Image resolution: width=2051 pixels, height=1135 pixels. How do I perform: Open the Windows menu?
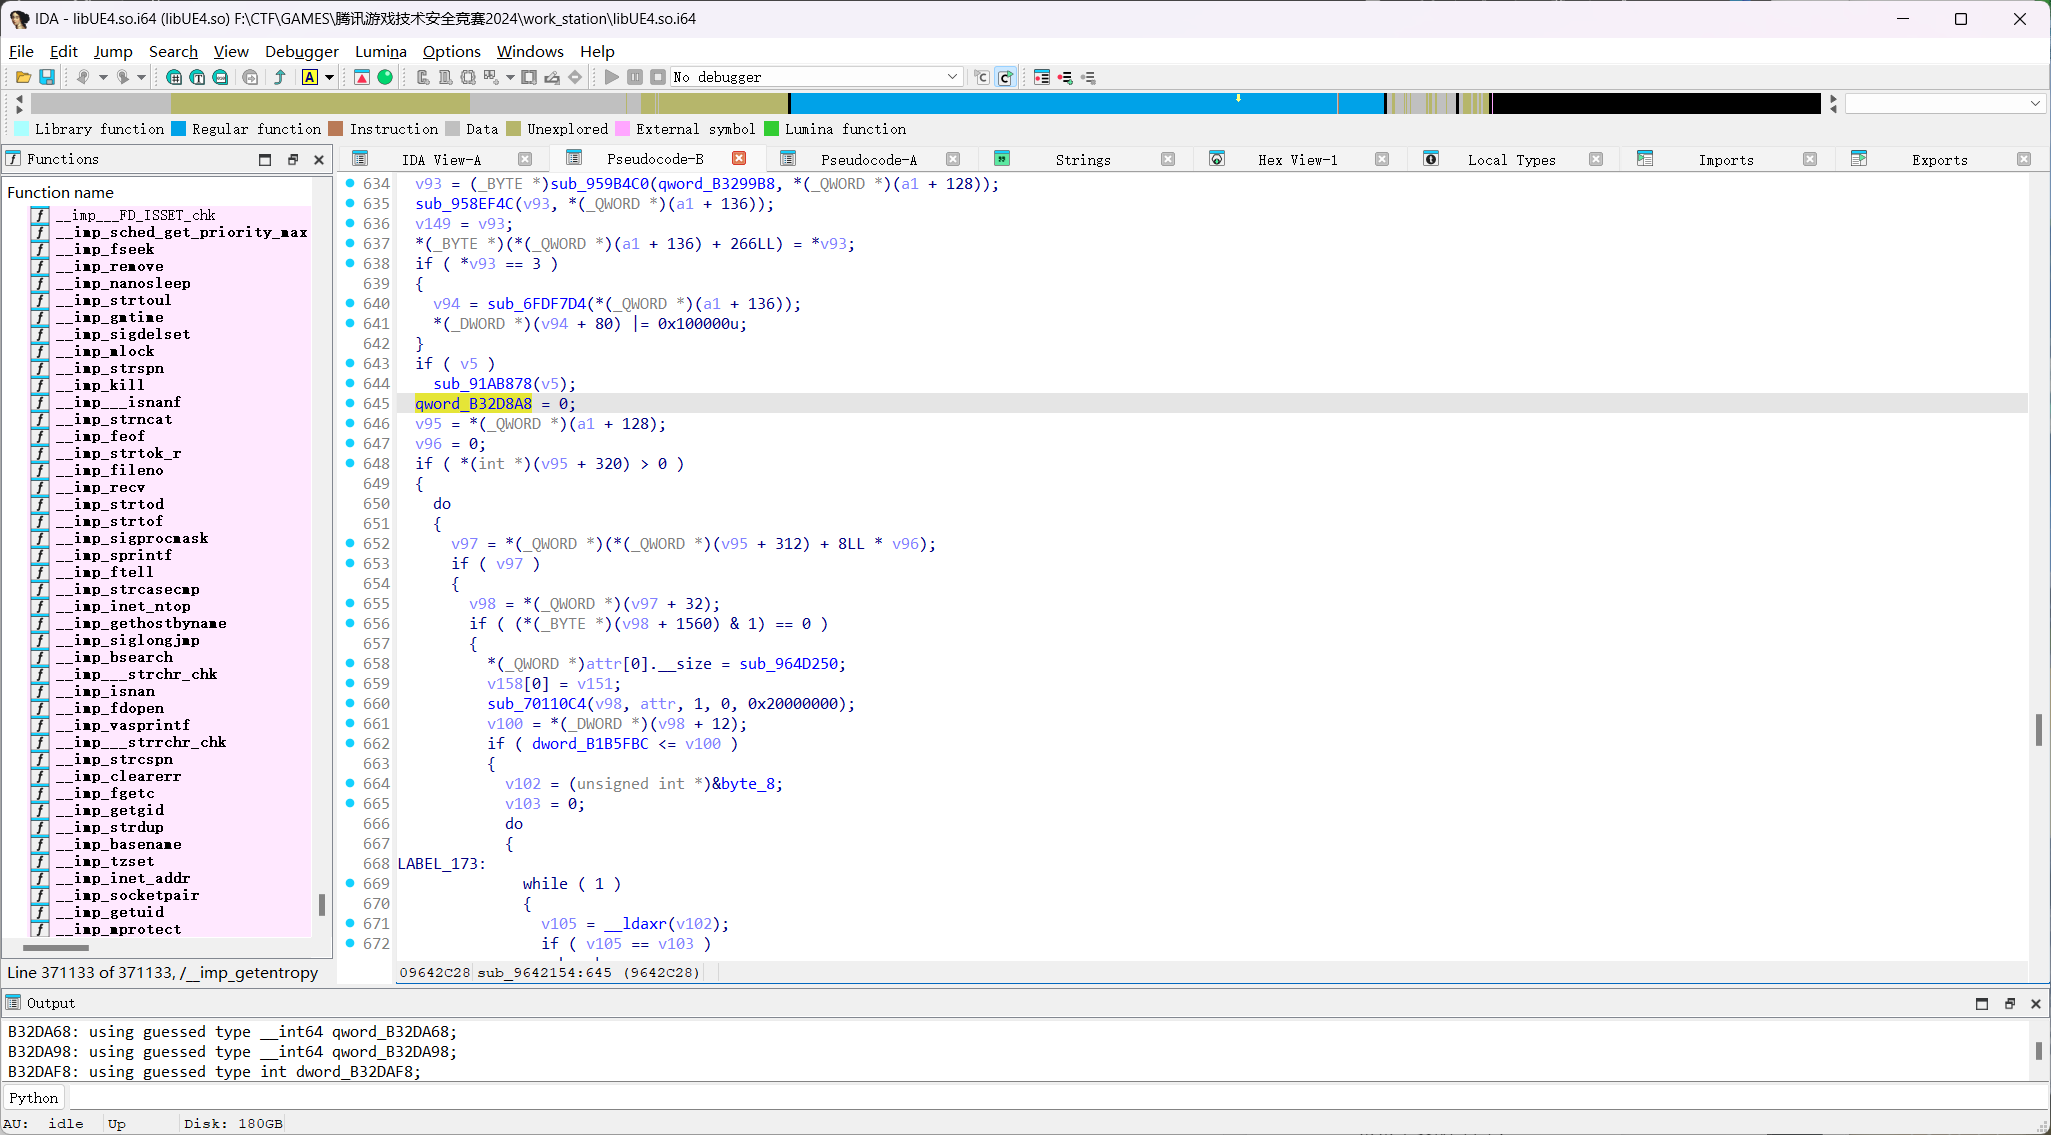click(530, 51)
